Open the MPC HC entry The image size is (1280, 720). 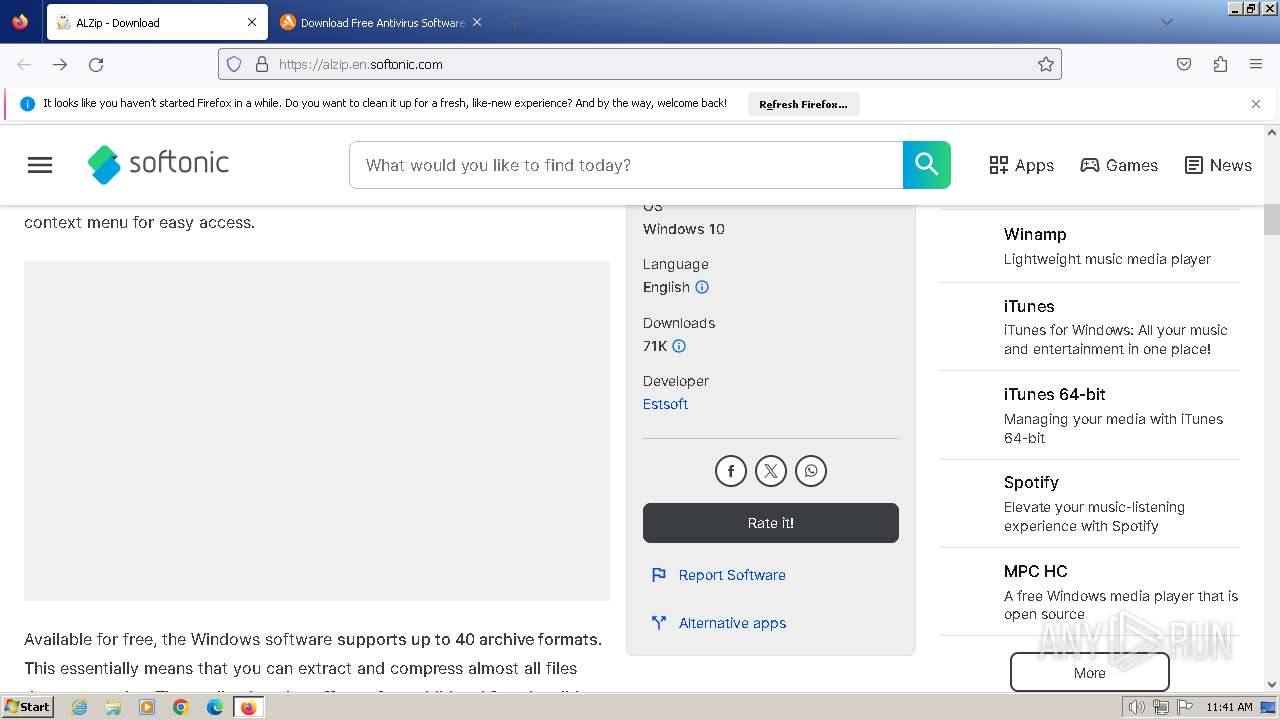pos(1090,592)
